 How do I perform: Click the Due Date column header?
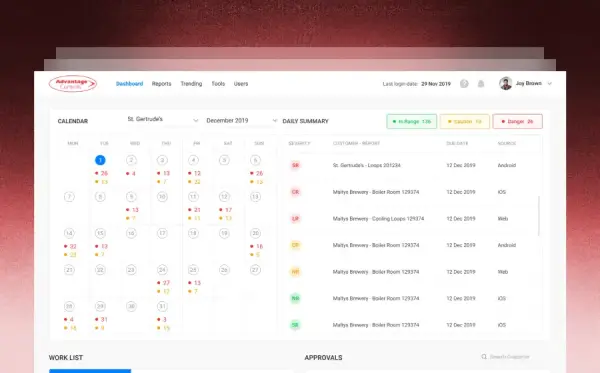pos(457,143)
